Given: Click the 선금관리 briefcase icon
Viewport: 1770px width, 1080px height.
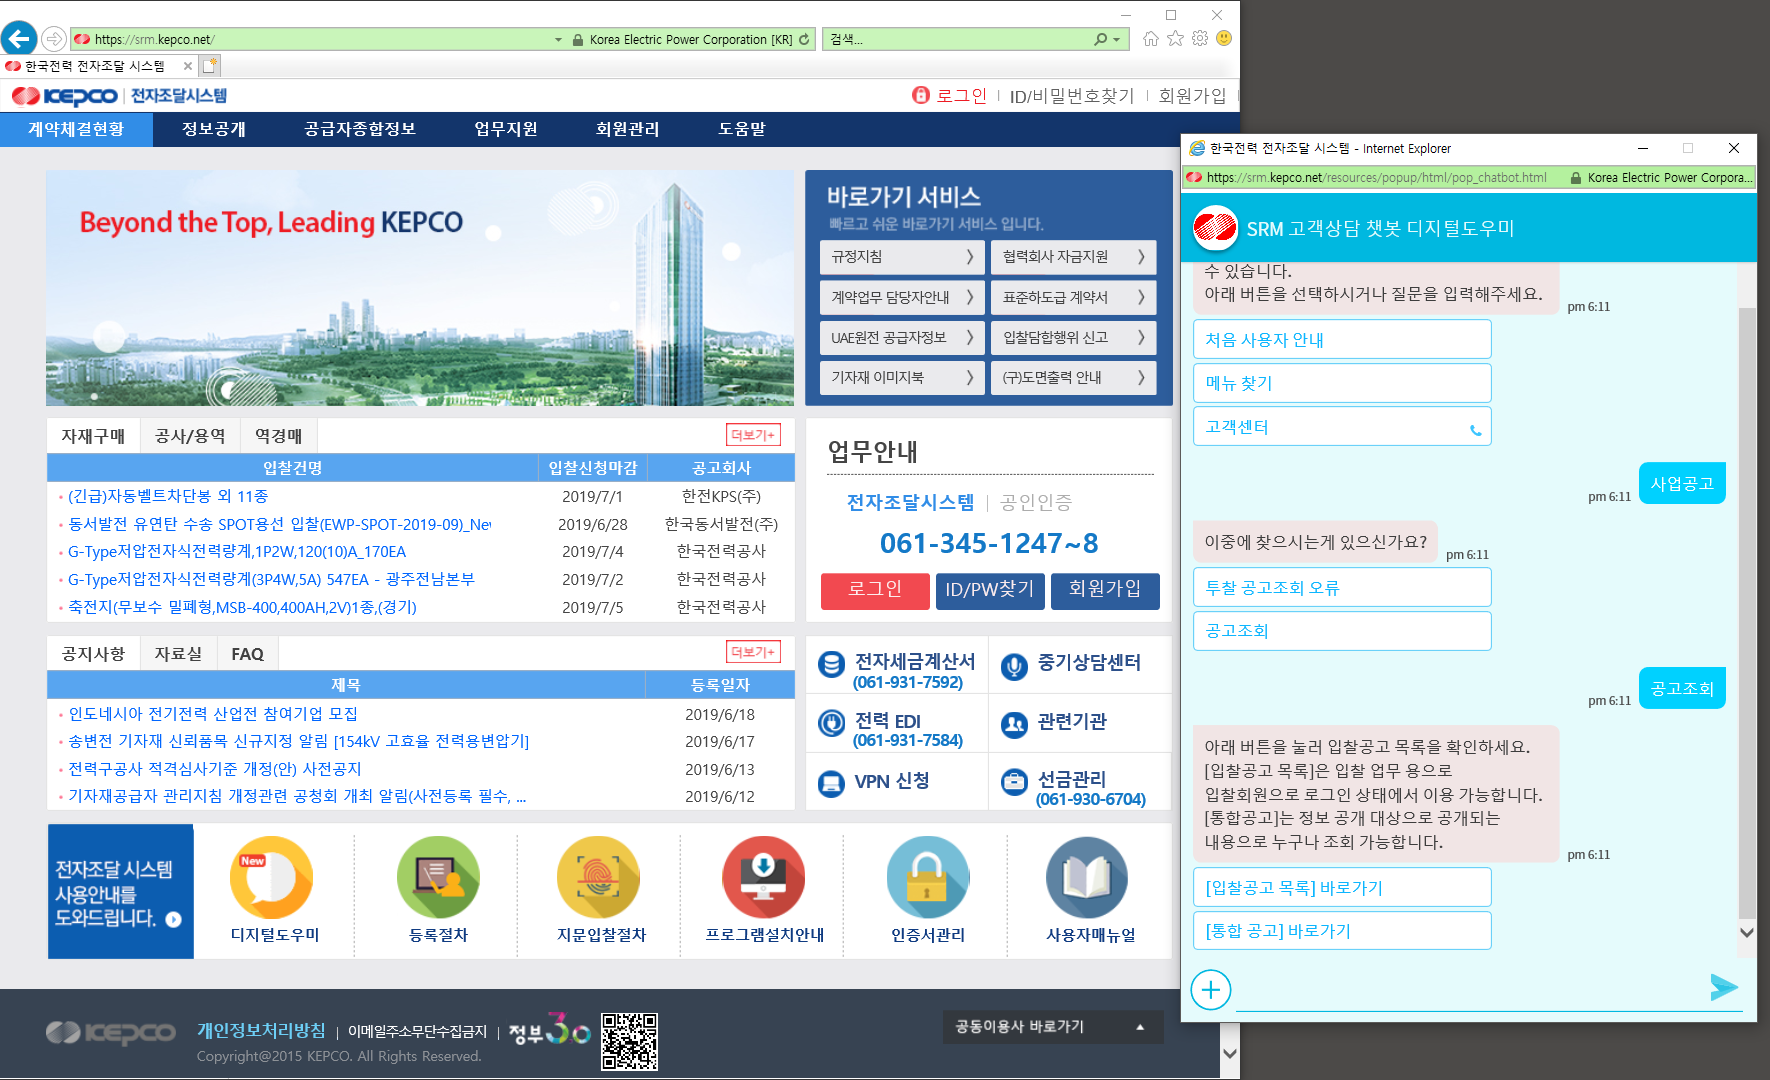Looking at the screenshot, I should pyautogui.click(x=1014, y=782).
